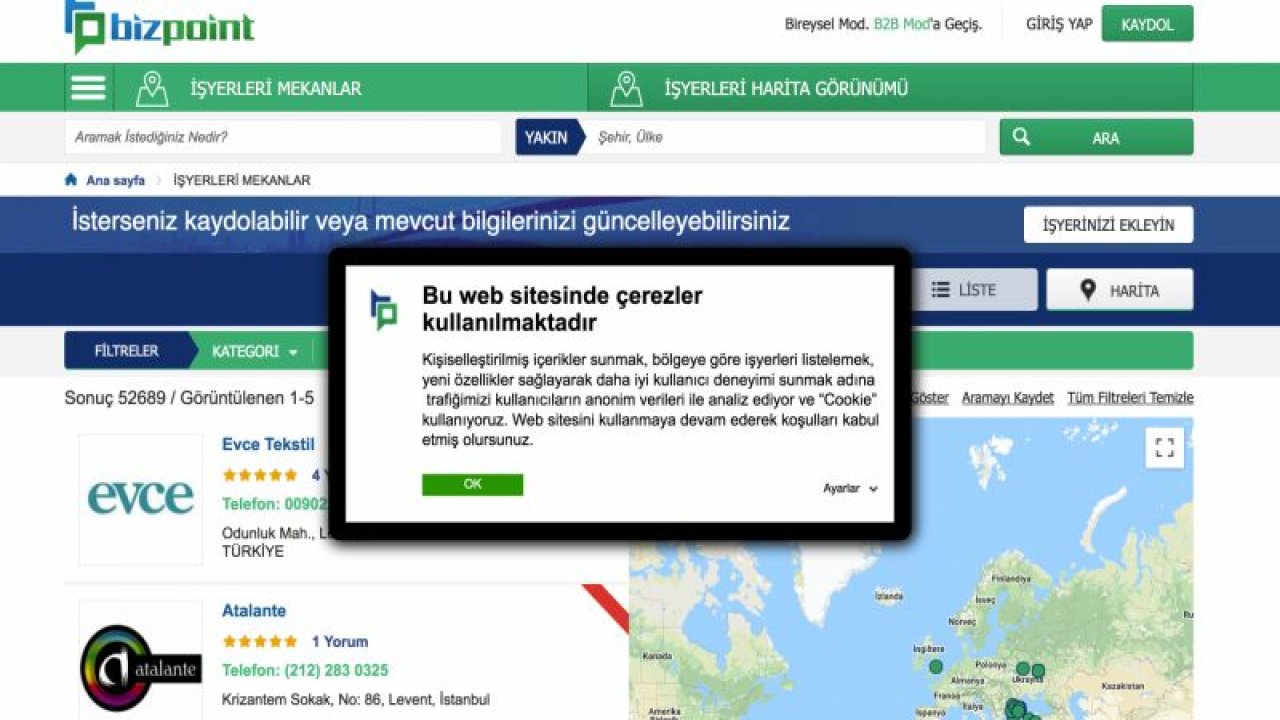Open the hamburger navigation menu
Screen dimensions: 1280x720
87,87
